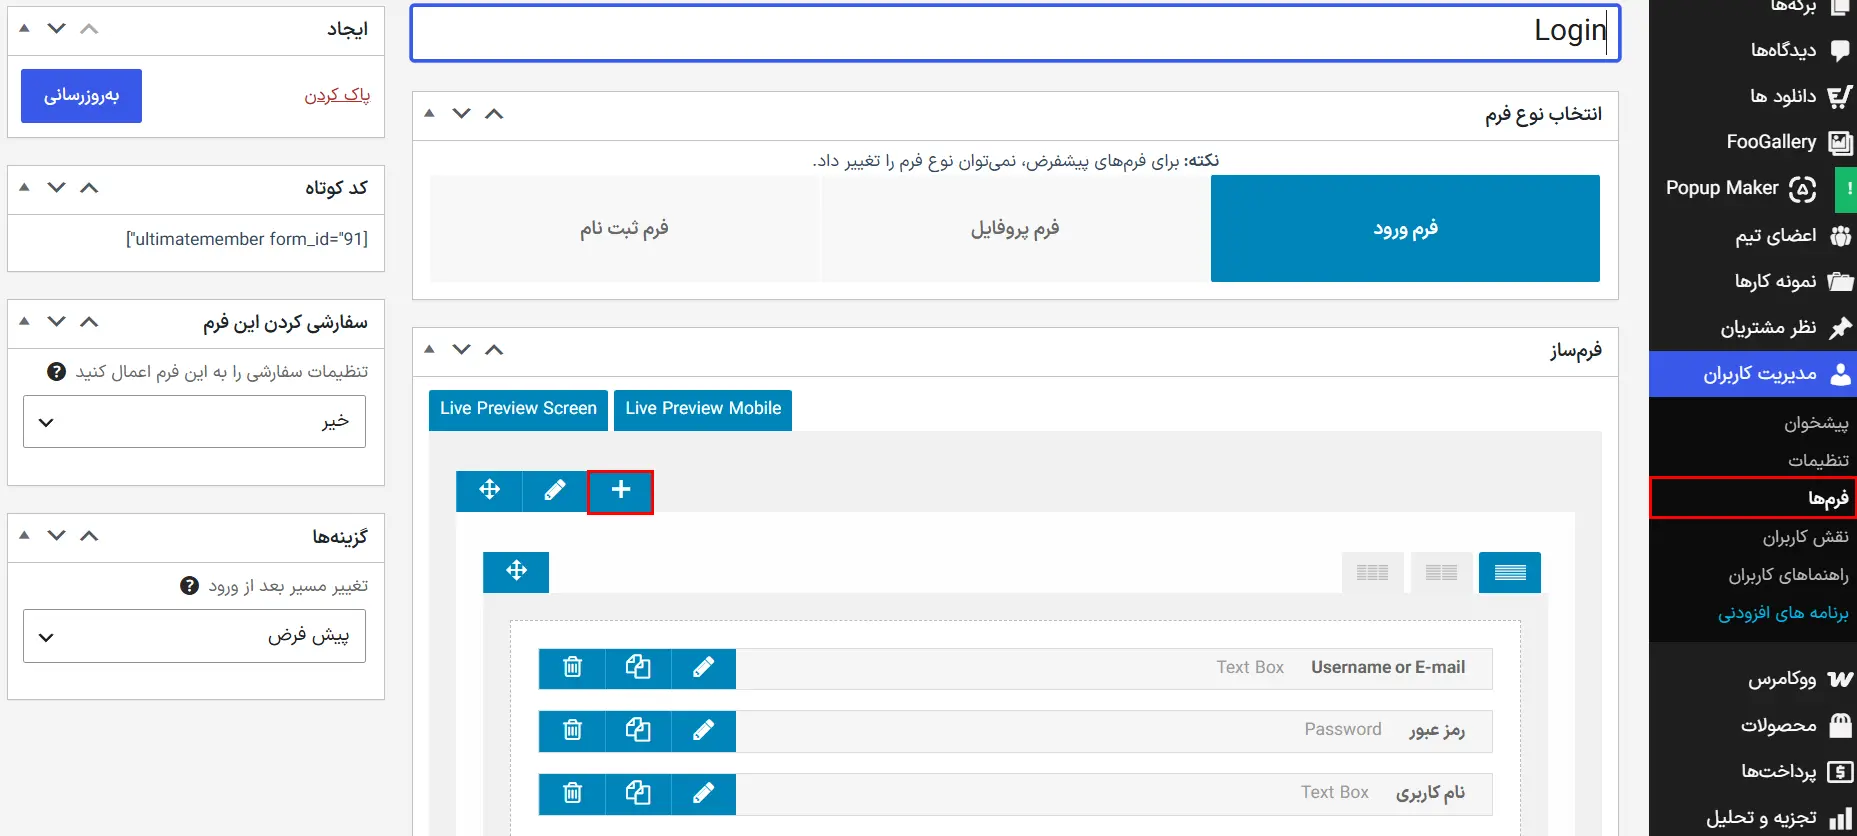Select the فرم ثبت نام form type
This screenshot has height=836, width=1857.
click(625, 229)
